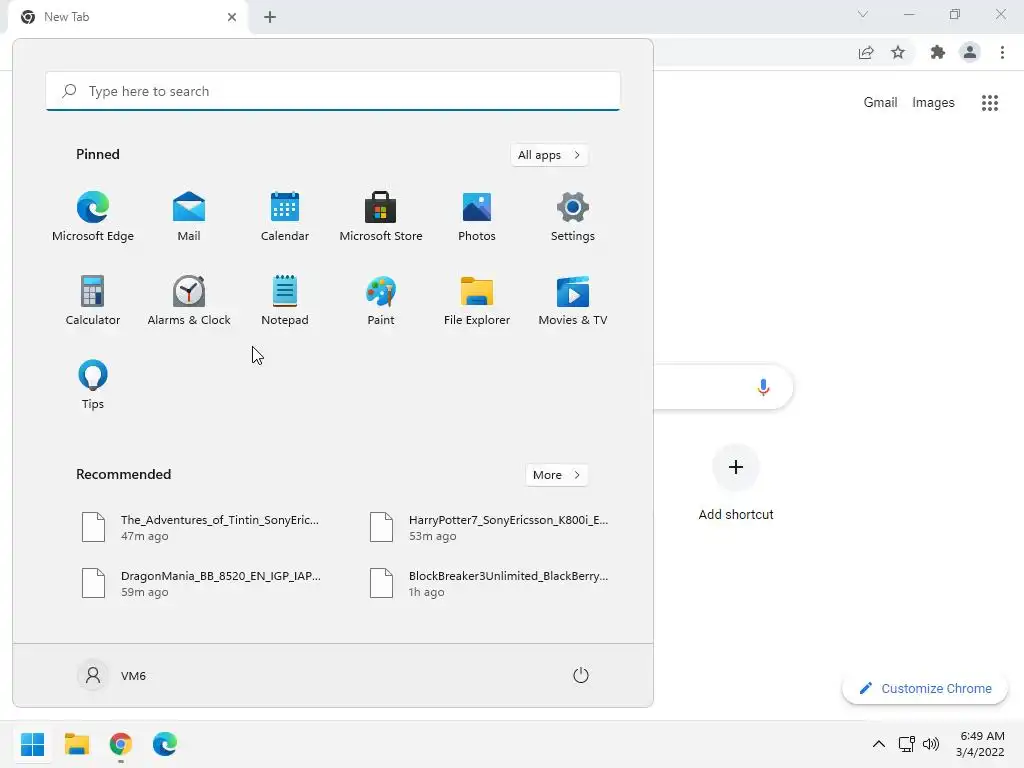Launch the Mail app
1024x768 pixels.
coord(189,217)
